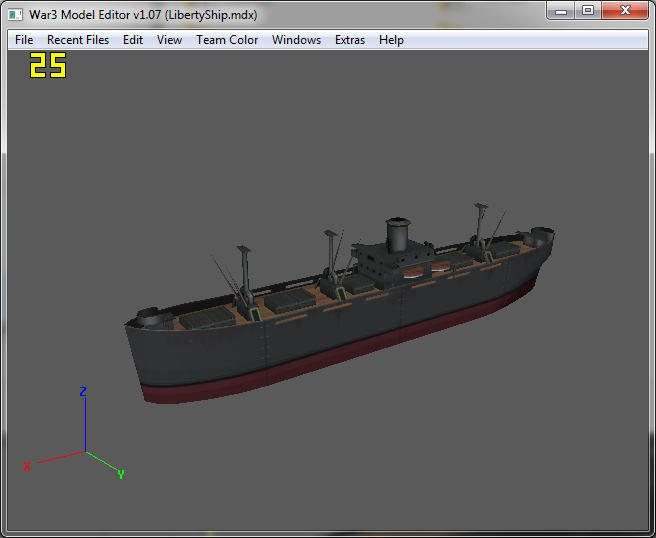
Task: Click the red X axis label
Action: 27,466
